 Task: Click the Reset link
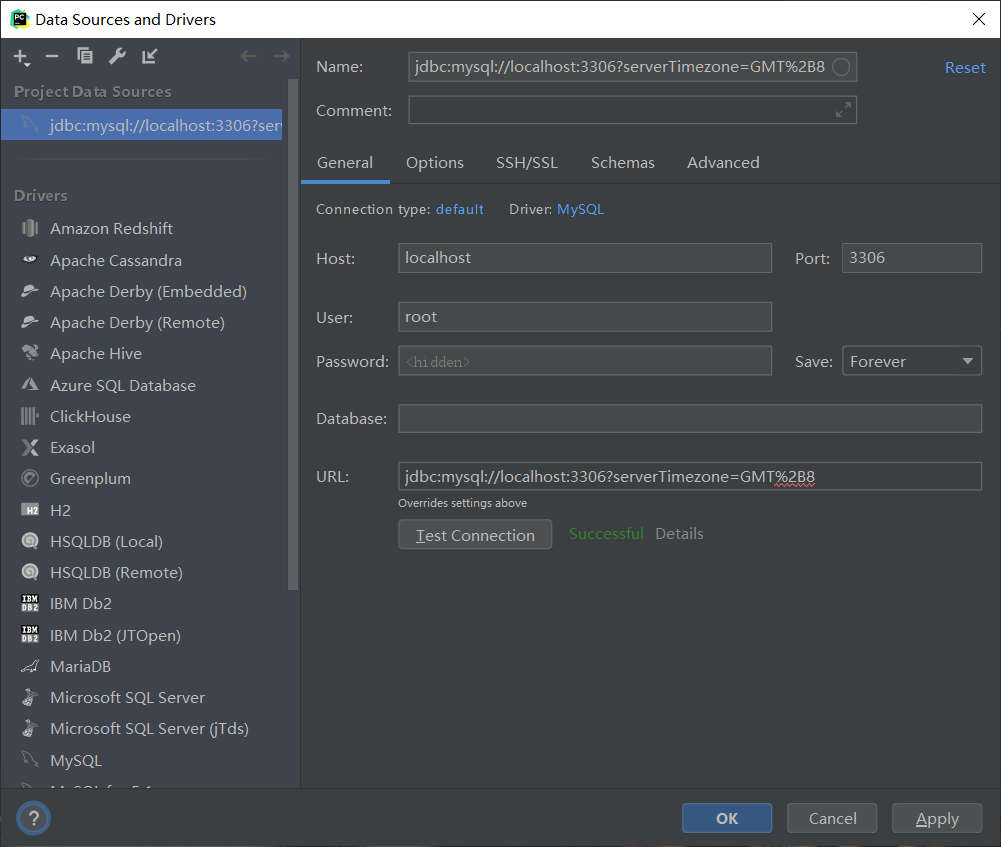pos(964,67)
